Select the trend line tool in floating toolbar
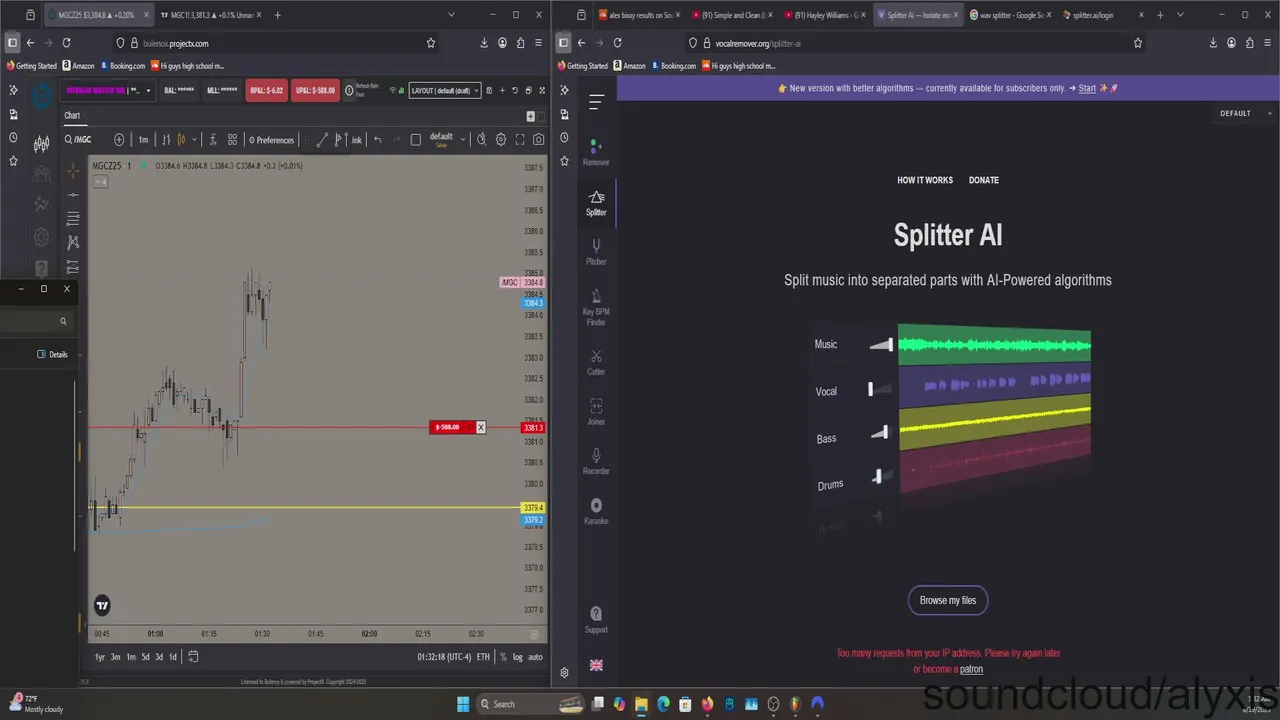Image resolution: width=1280 pixels, height=720 pixels. pyautogui.click(x=322, y=140)
